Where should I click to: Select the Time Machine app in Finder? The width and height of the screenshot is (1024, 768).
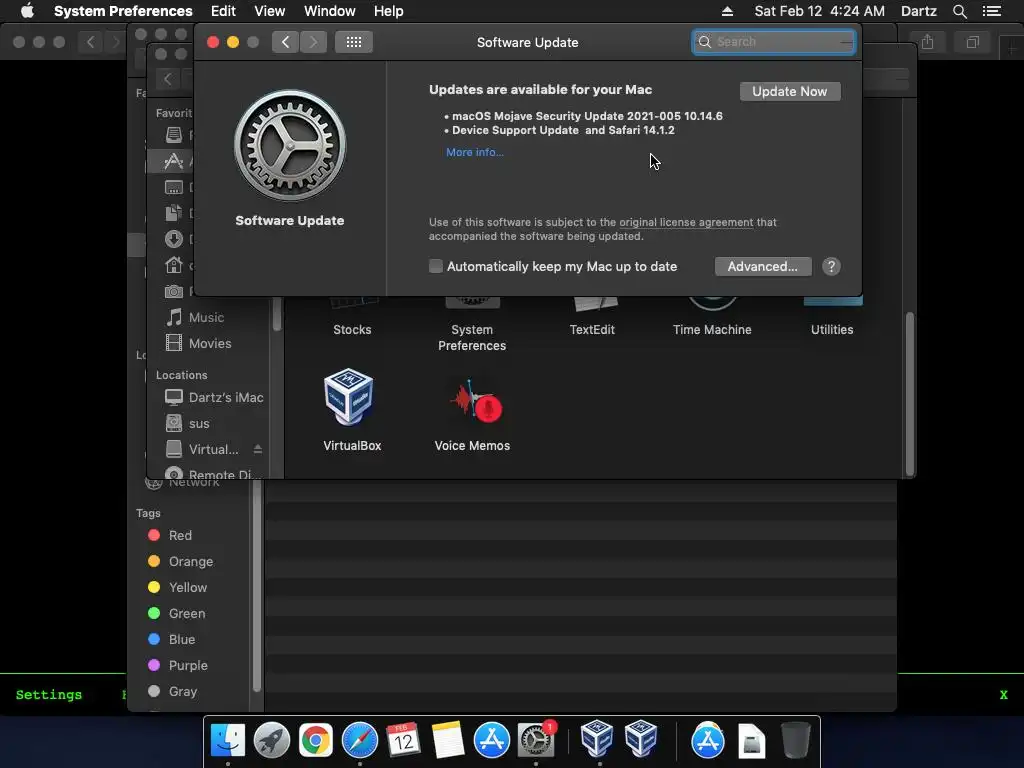[x=712, y=329]
